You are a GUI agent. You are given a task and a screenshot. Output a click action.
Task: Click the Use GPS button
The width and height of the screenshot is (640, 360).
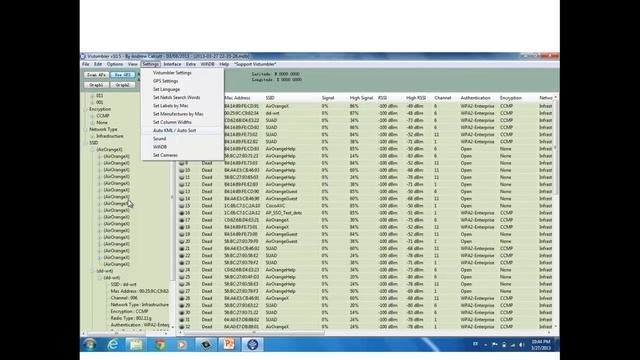[122, 75]
